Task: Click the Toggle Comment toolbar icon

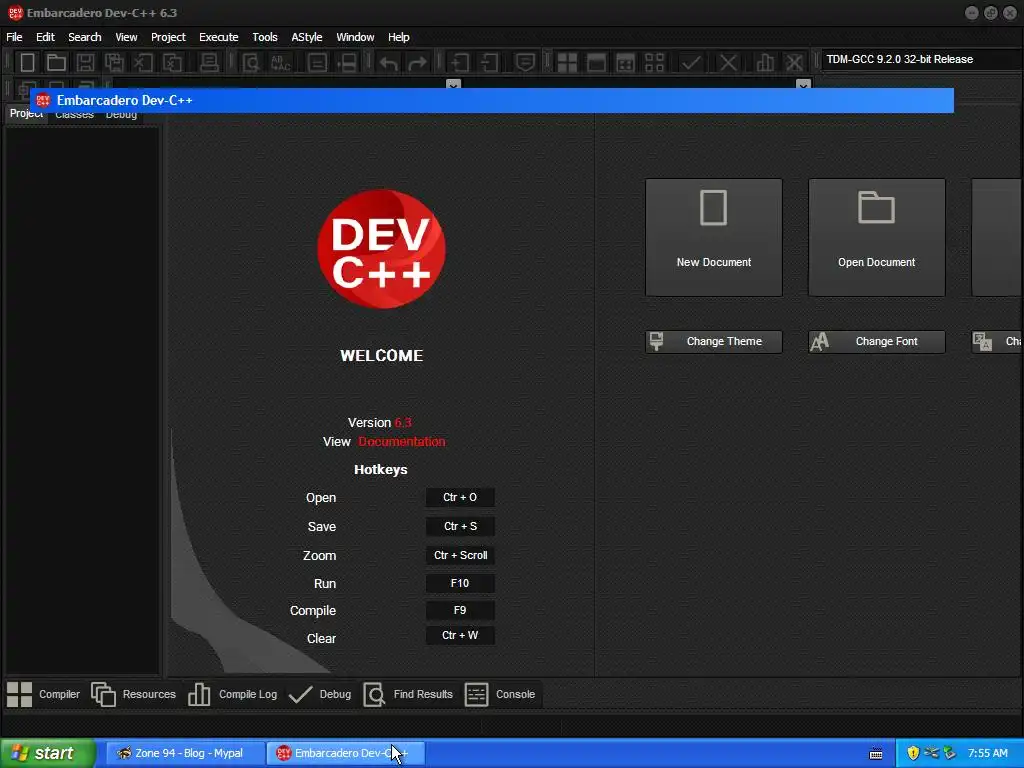Action: [525, 63]
